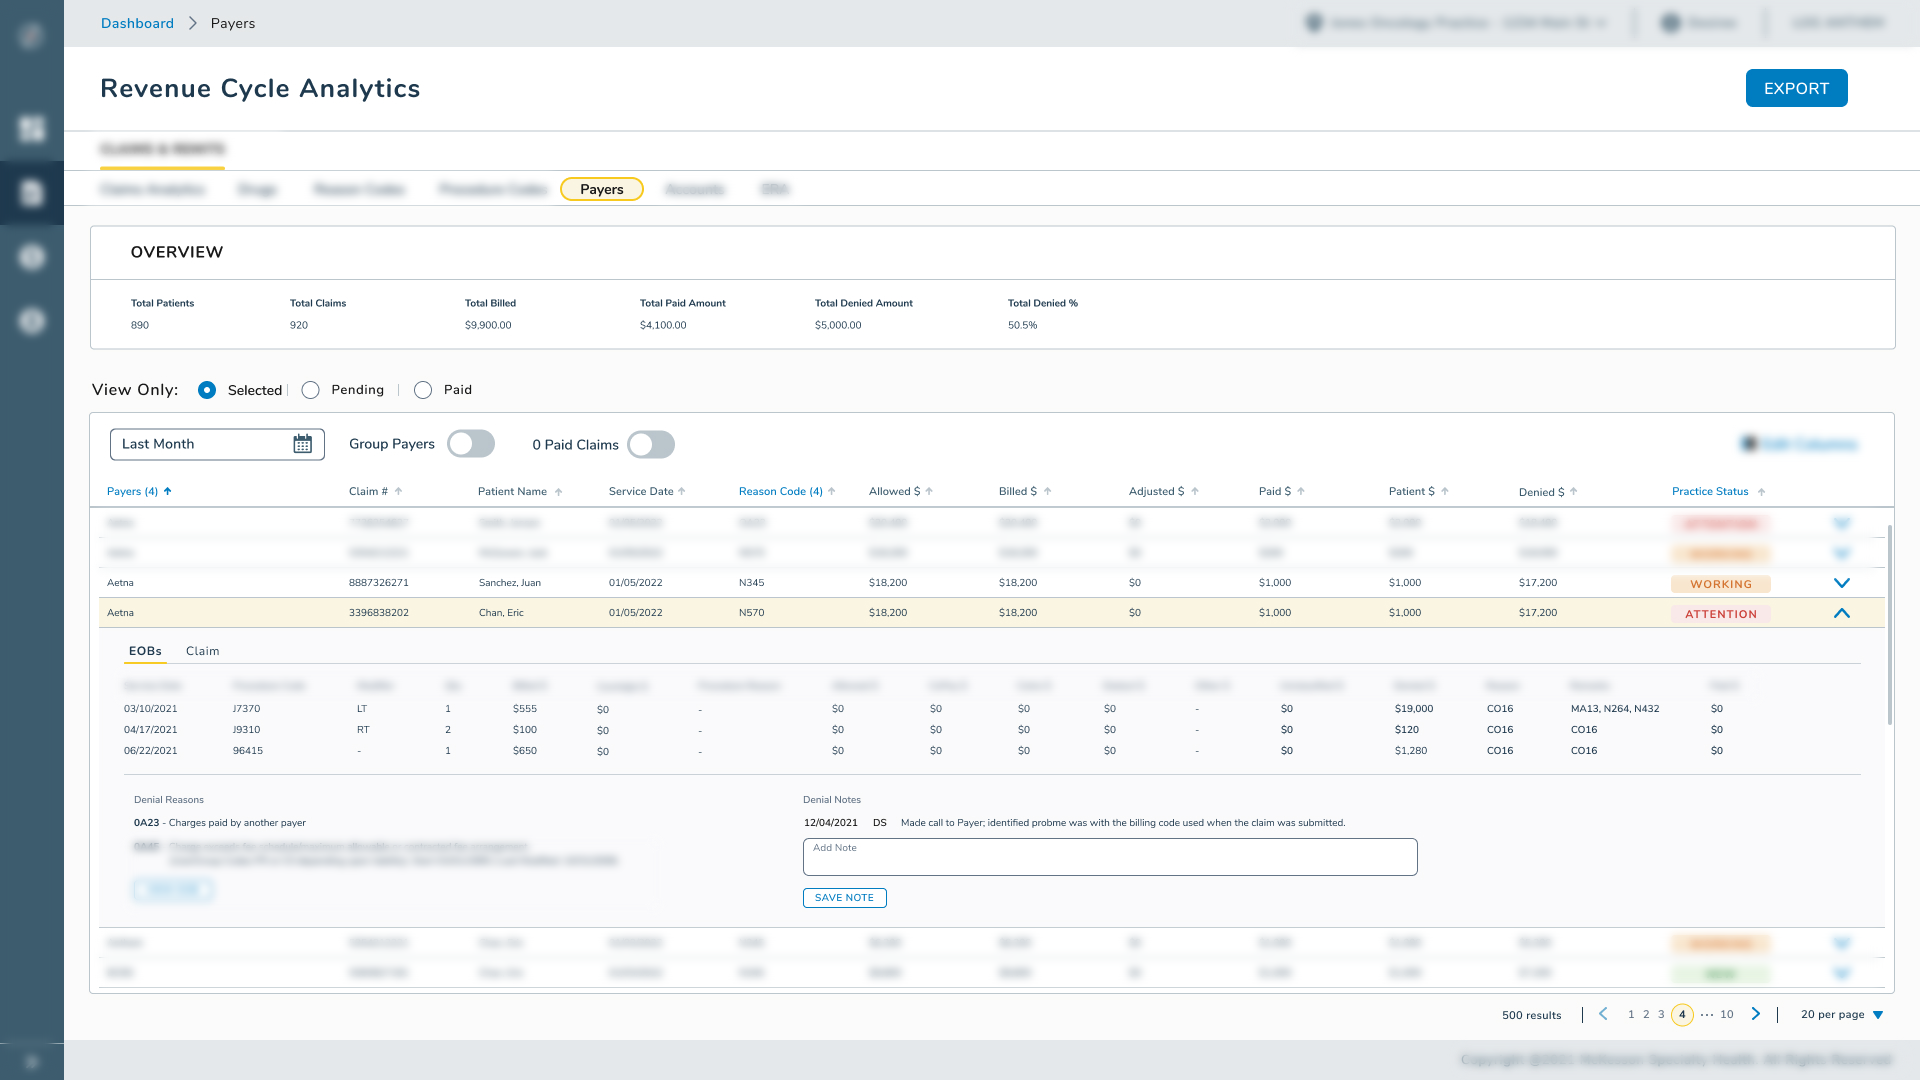Click claim number 3396838202
Image resolution: width=1920 pixels, height=1080 pixels.
[x=378, y=613]
